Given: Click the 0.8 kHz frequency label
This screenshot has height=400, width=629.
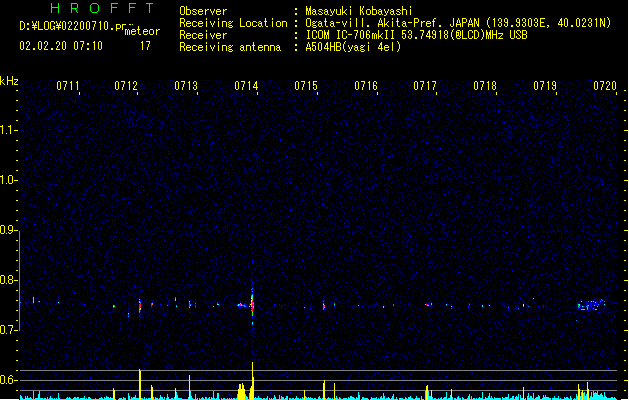Looking at the screenshot, I should coord(8,280).
